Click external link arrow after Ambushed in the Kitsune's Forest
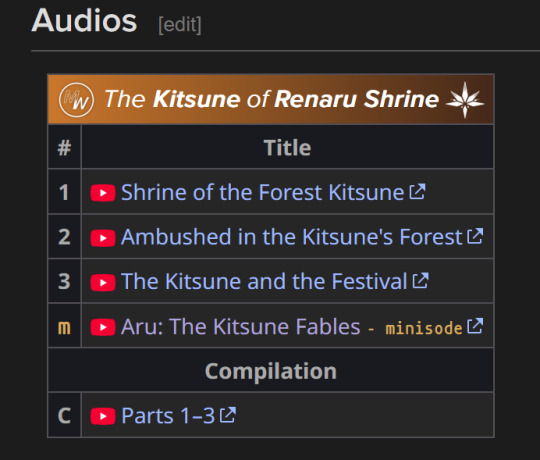This screenshot has height=460, width=540. (x=475, y=236)
